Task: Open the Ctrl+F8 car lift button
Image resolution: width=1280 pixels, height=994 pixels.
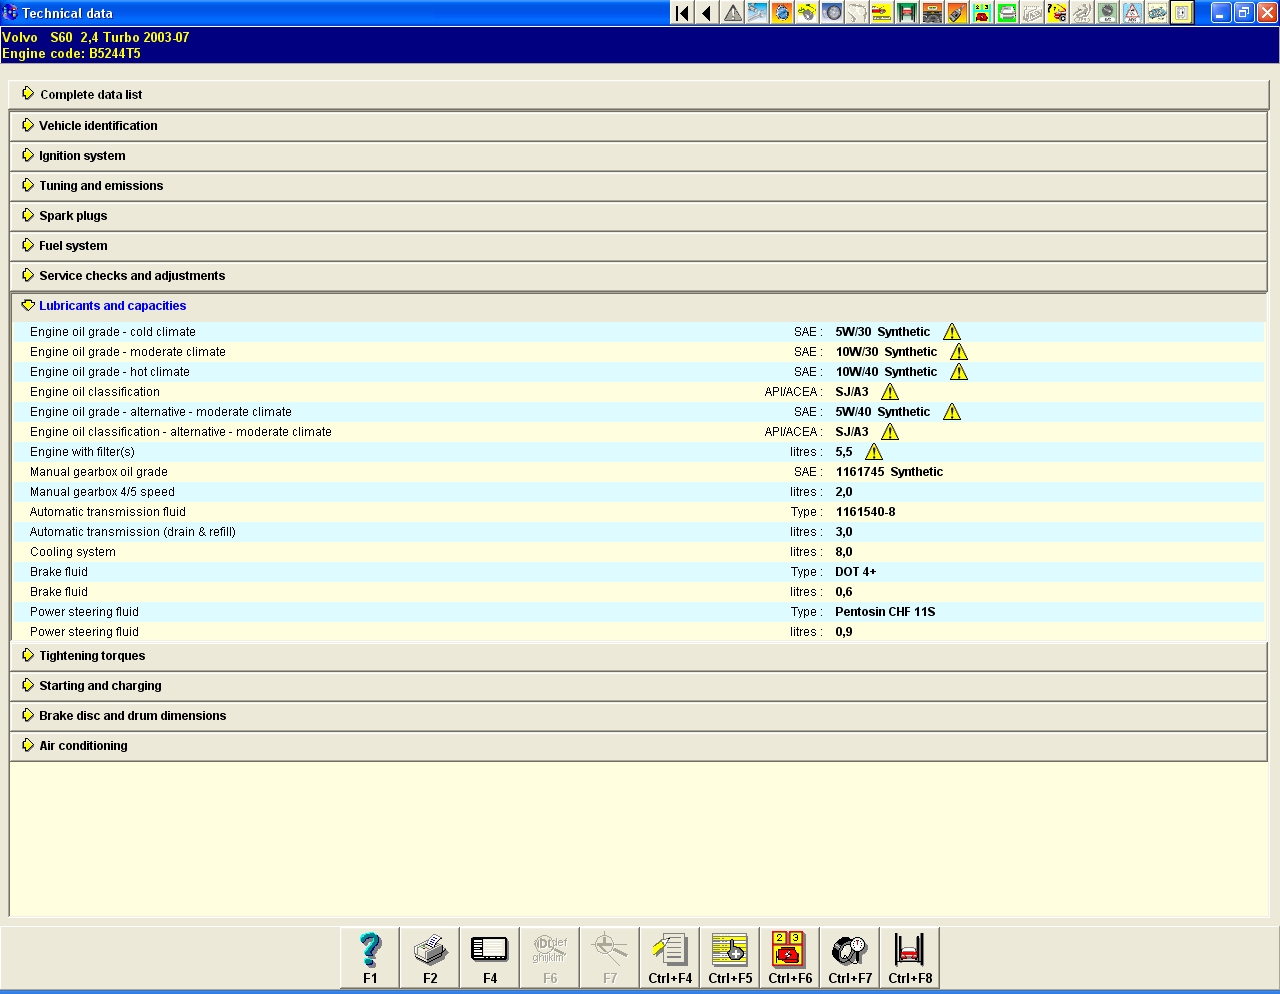Action: click(x=910, y=957)
